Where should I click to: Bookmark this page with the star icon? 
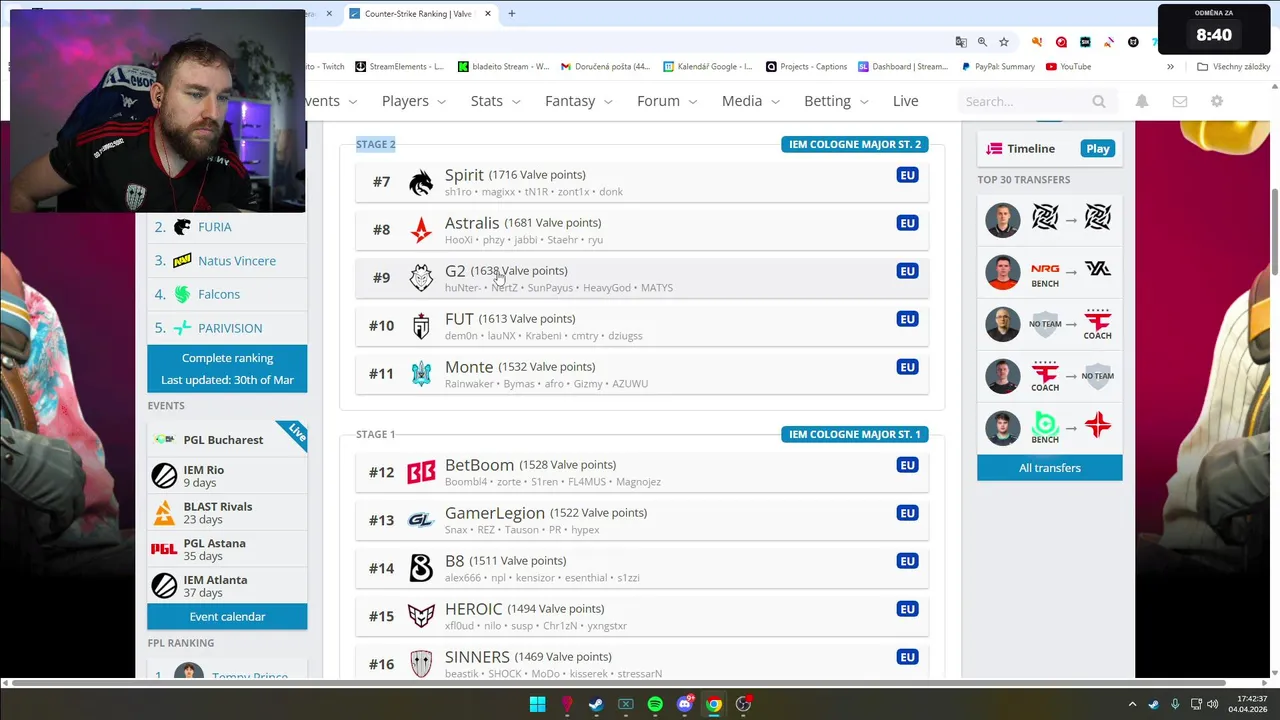tap(1004, 42)
